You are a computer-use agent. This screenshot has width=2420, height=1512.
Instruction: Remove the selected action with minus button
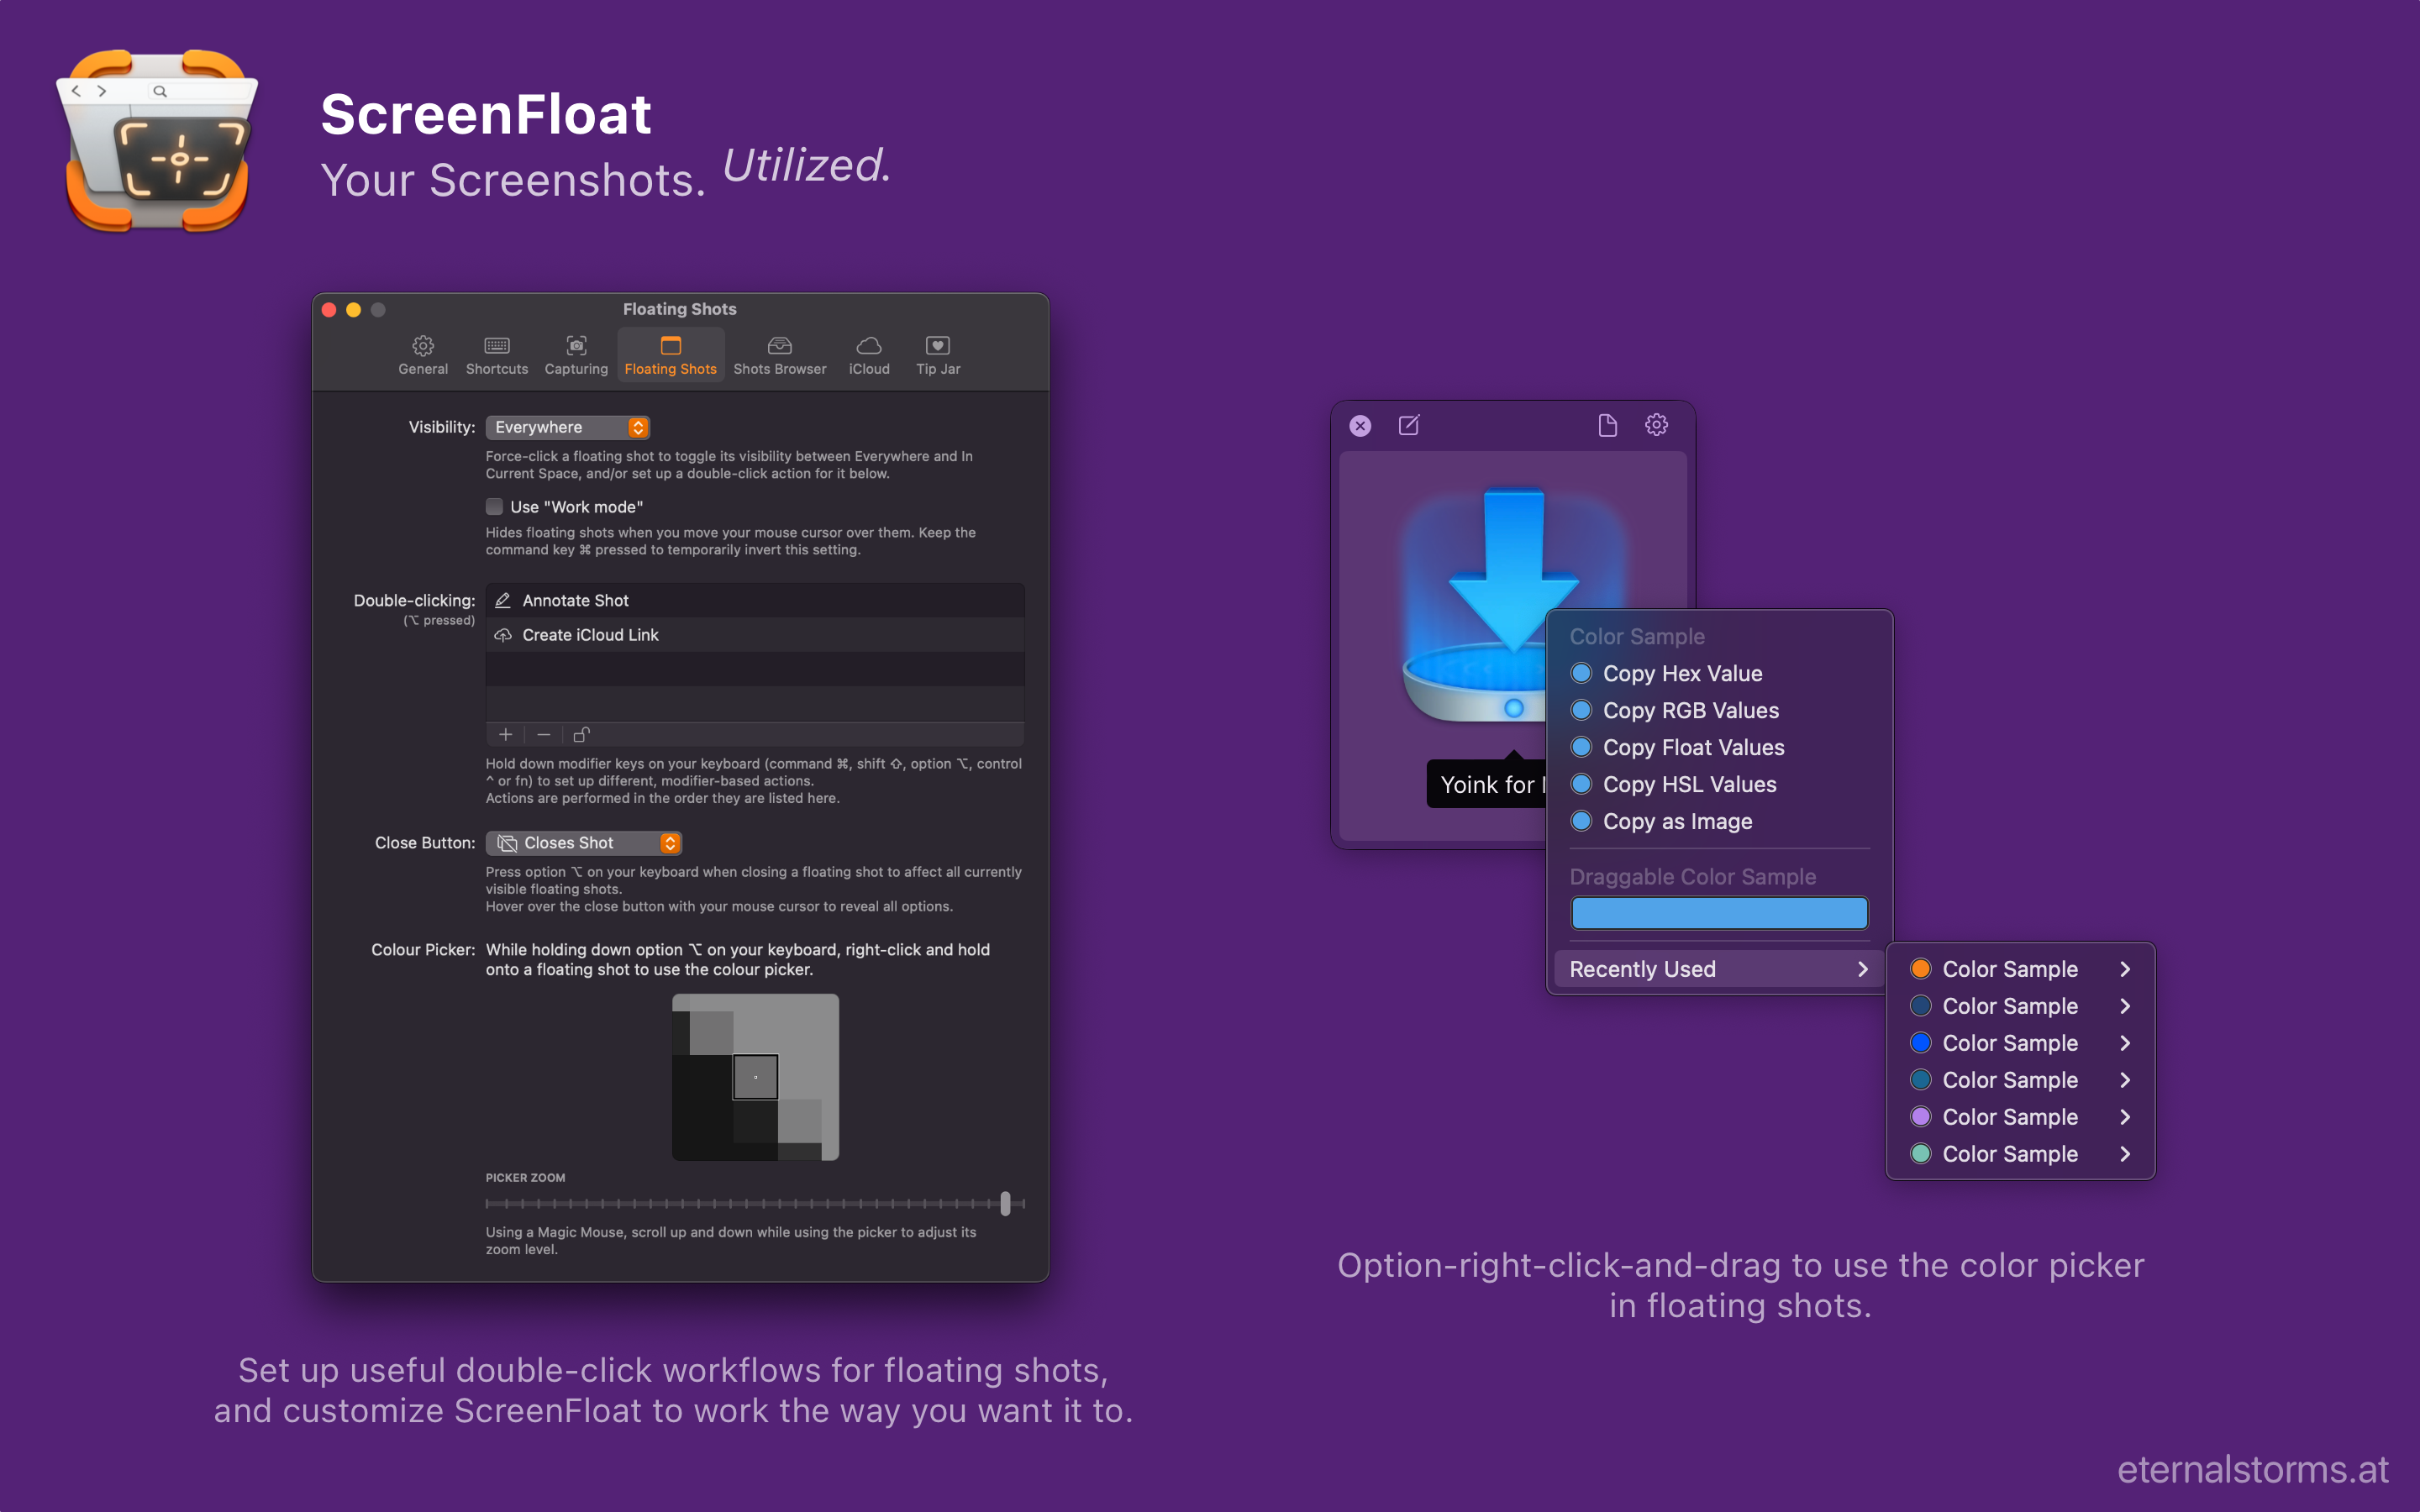[x=543, y=735]
